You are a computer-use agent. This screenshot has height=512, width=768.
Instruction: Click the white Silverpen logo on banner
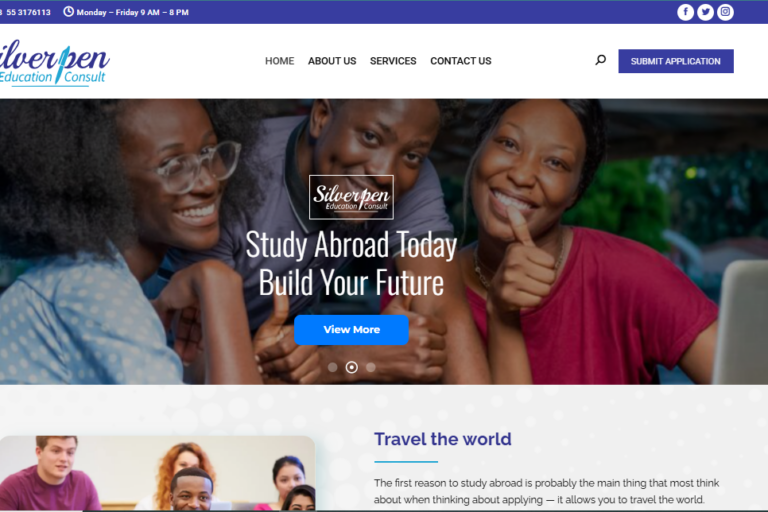[x=351, y=197]
